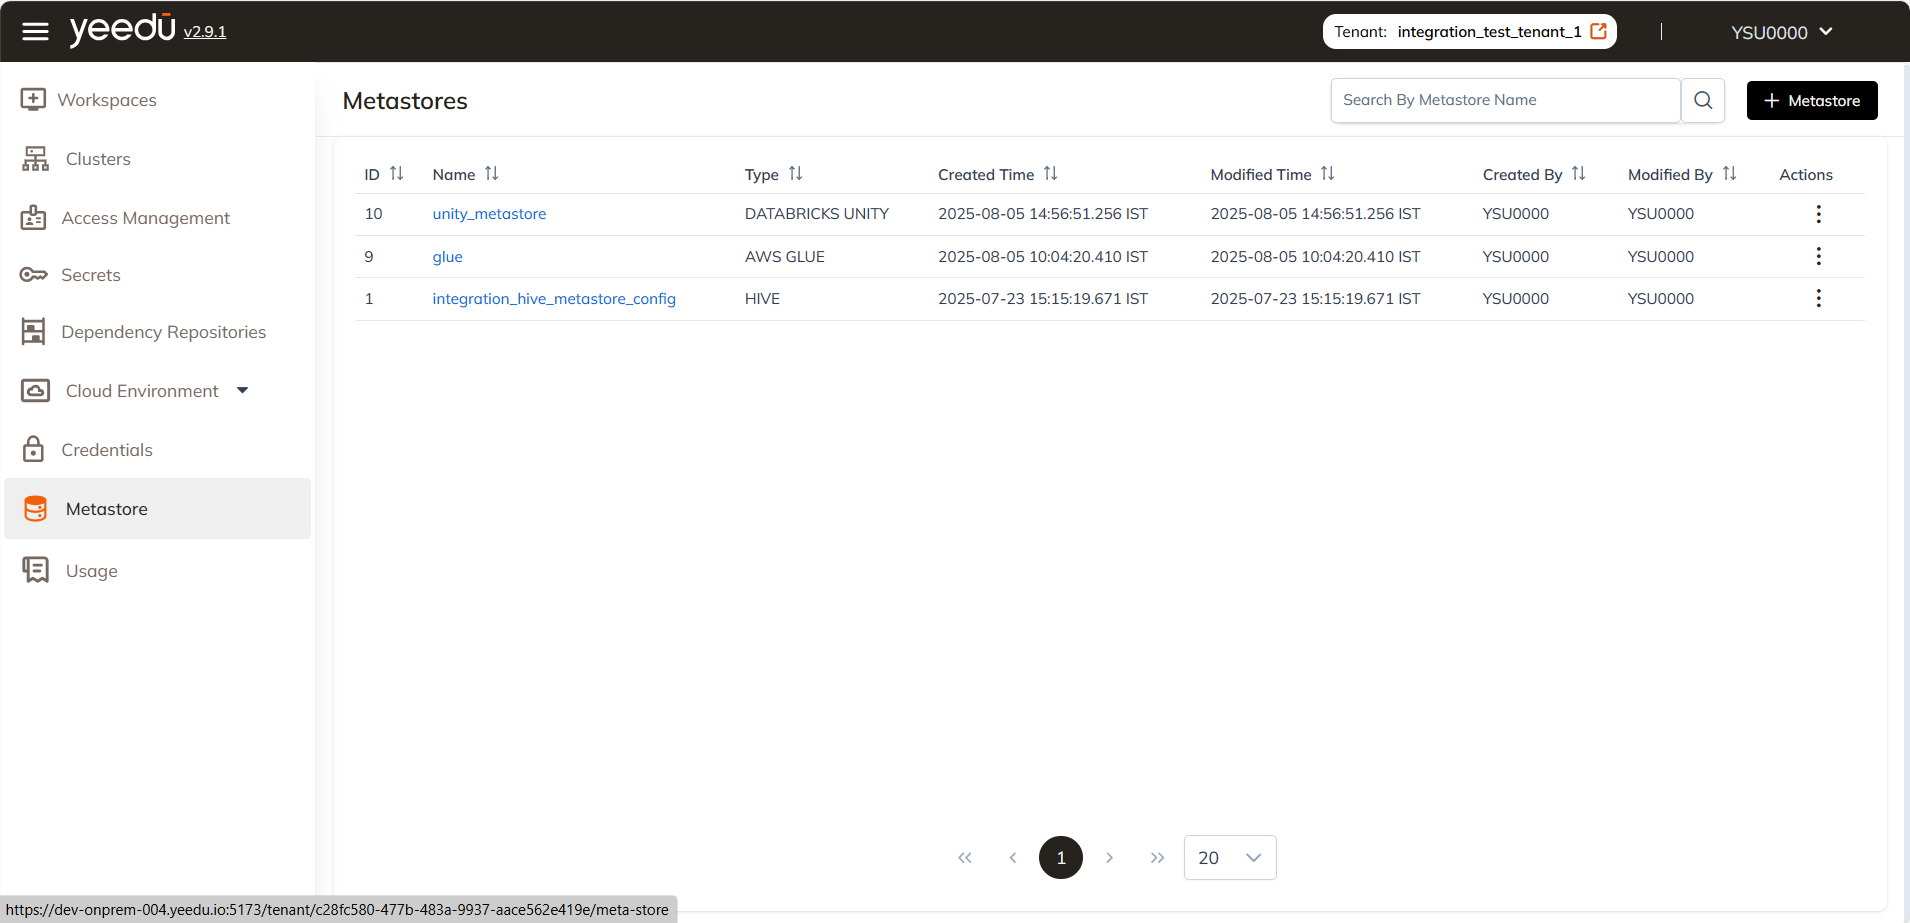This screenshot has width=1910, height=923.
Task: Focus the Search By Metastore Name field
Action: [x=1504, y=100]
